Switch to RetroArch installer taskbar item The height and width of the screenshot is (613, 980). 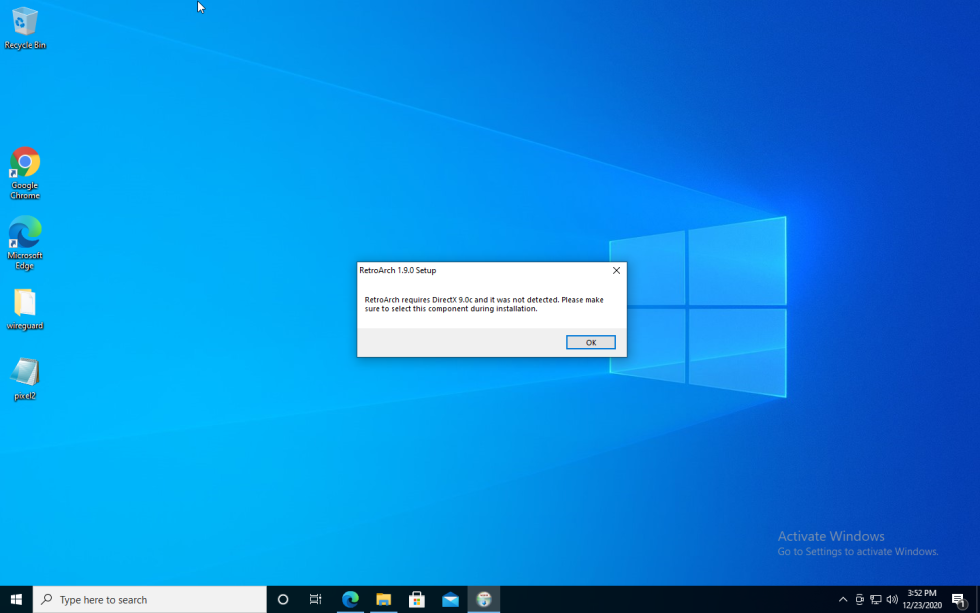tap(484, 599)
